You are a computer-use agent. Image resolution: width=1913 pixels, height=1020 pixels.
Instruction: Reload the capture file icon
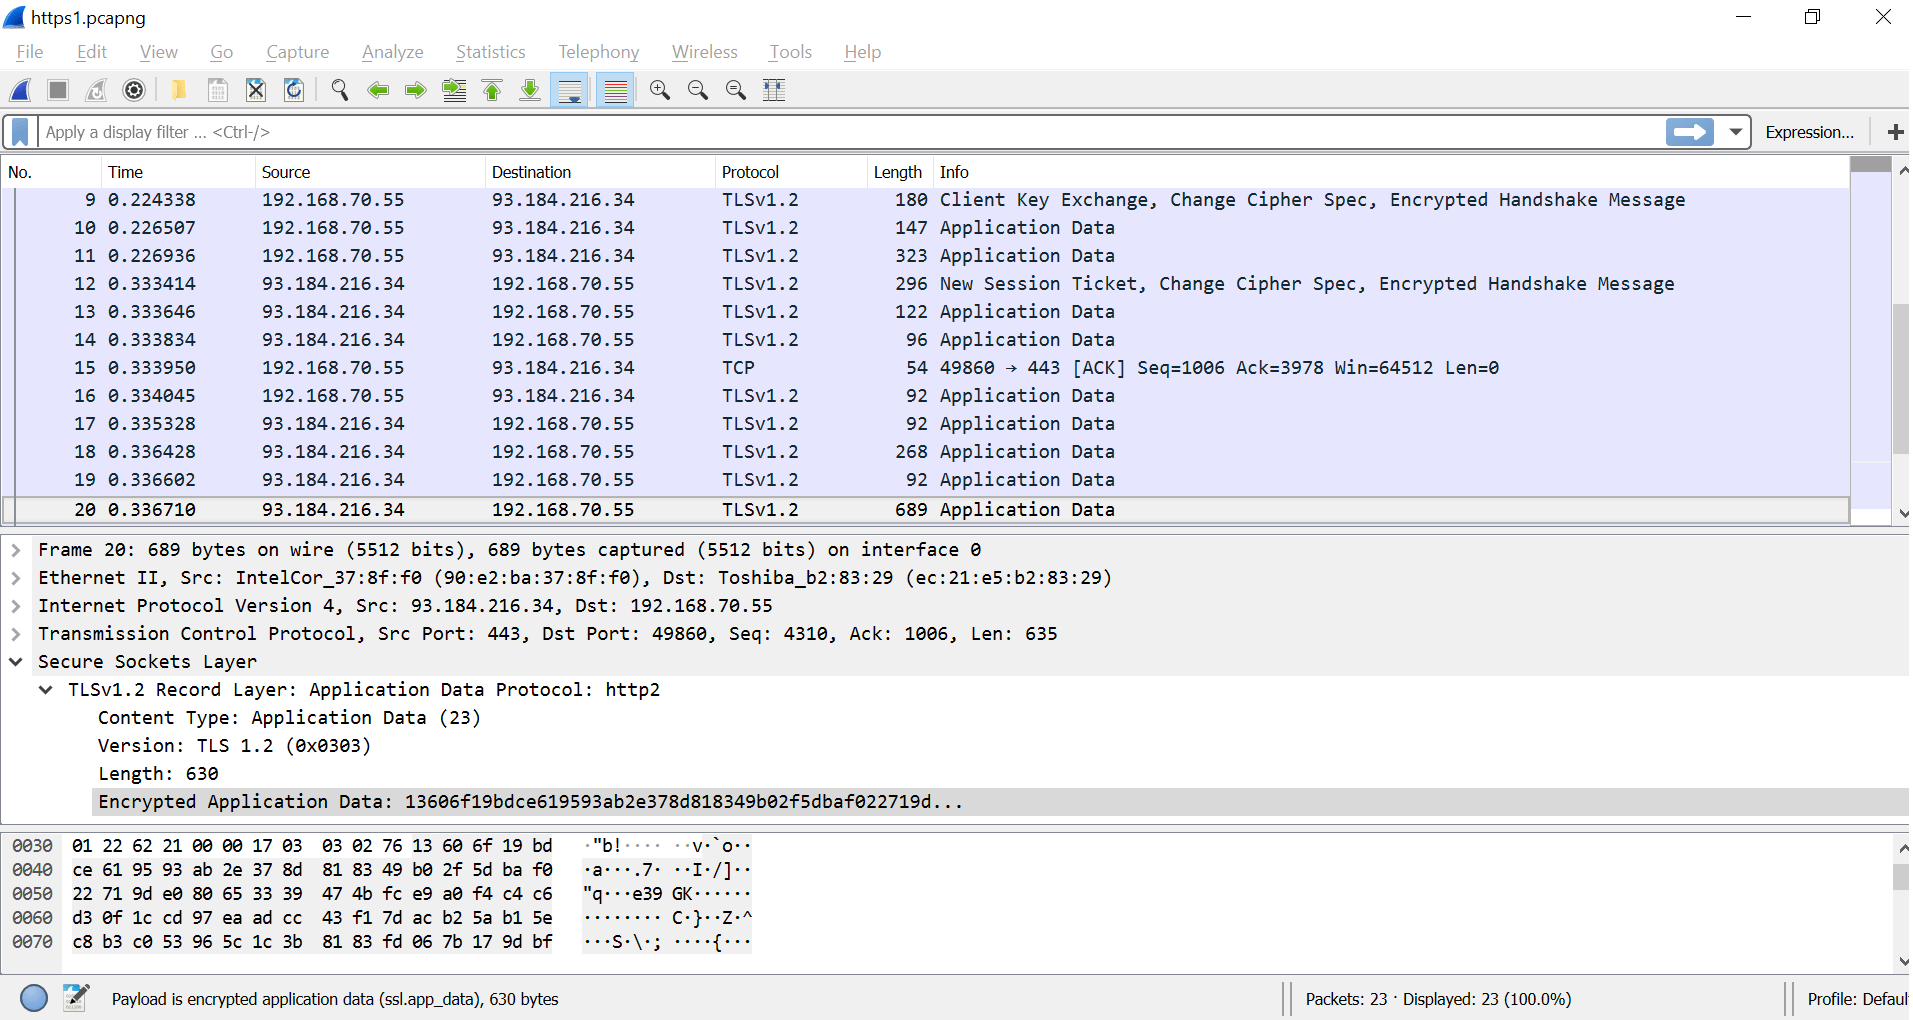[294, 91]
